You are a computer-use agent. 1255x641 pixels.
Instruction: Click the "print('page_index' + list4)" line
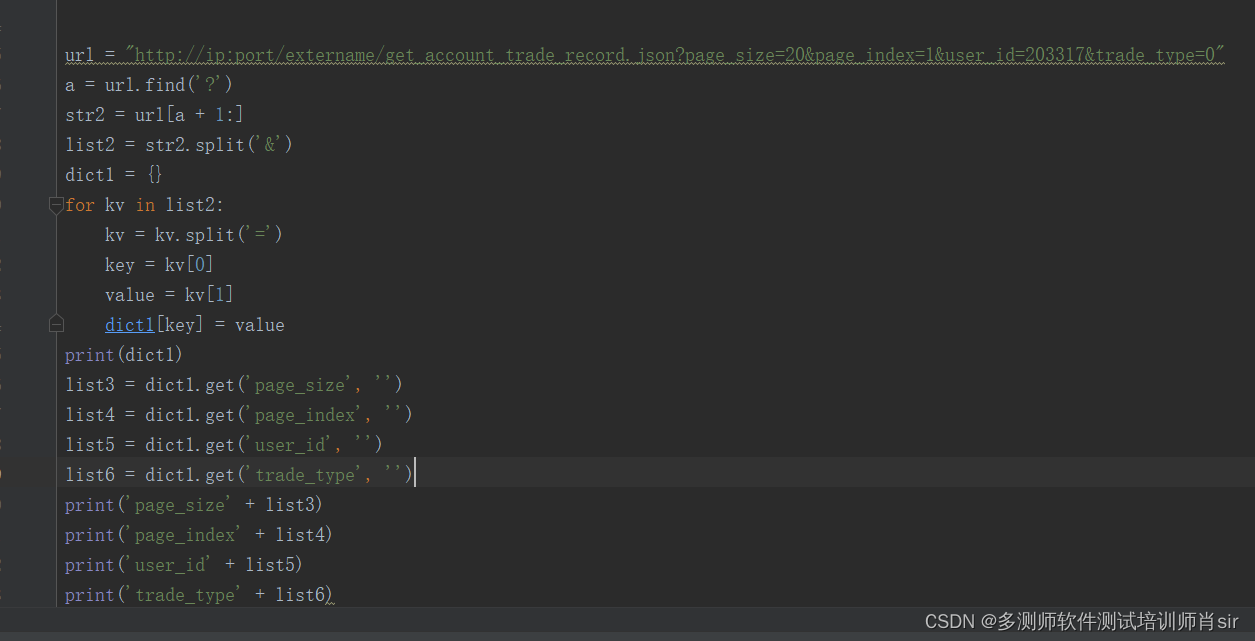point(199,535)
